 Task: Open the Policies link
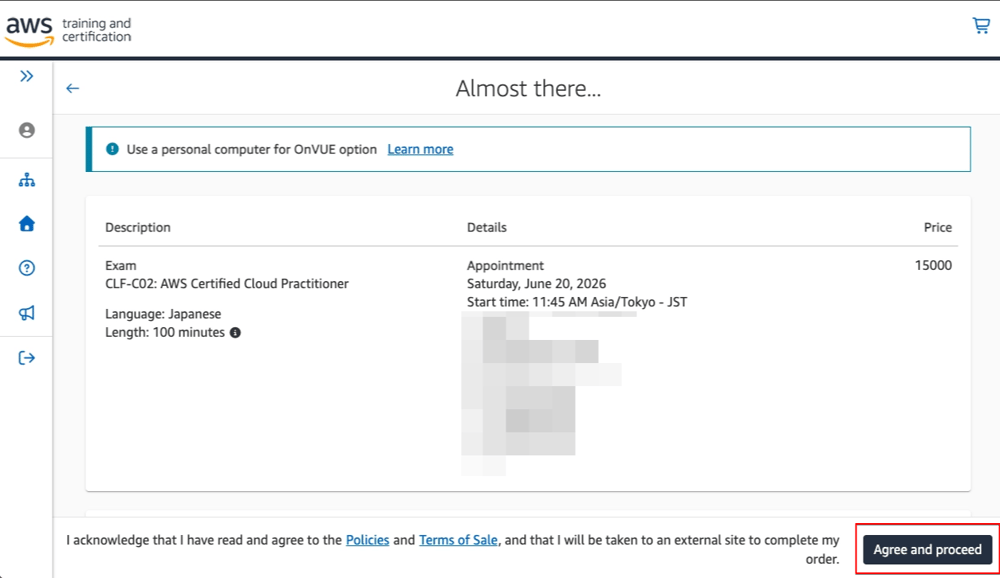point(367,540)
